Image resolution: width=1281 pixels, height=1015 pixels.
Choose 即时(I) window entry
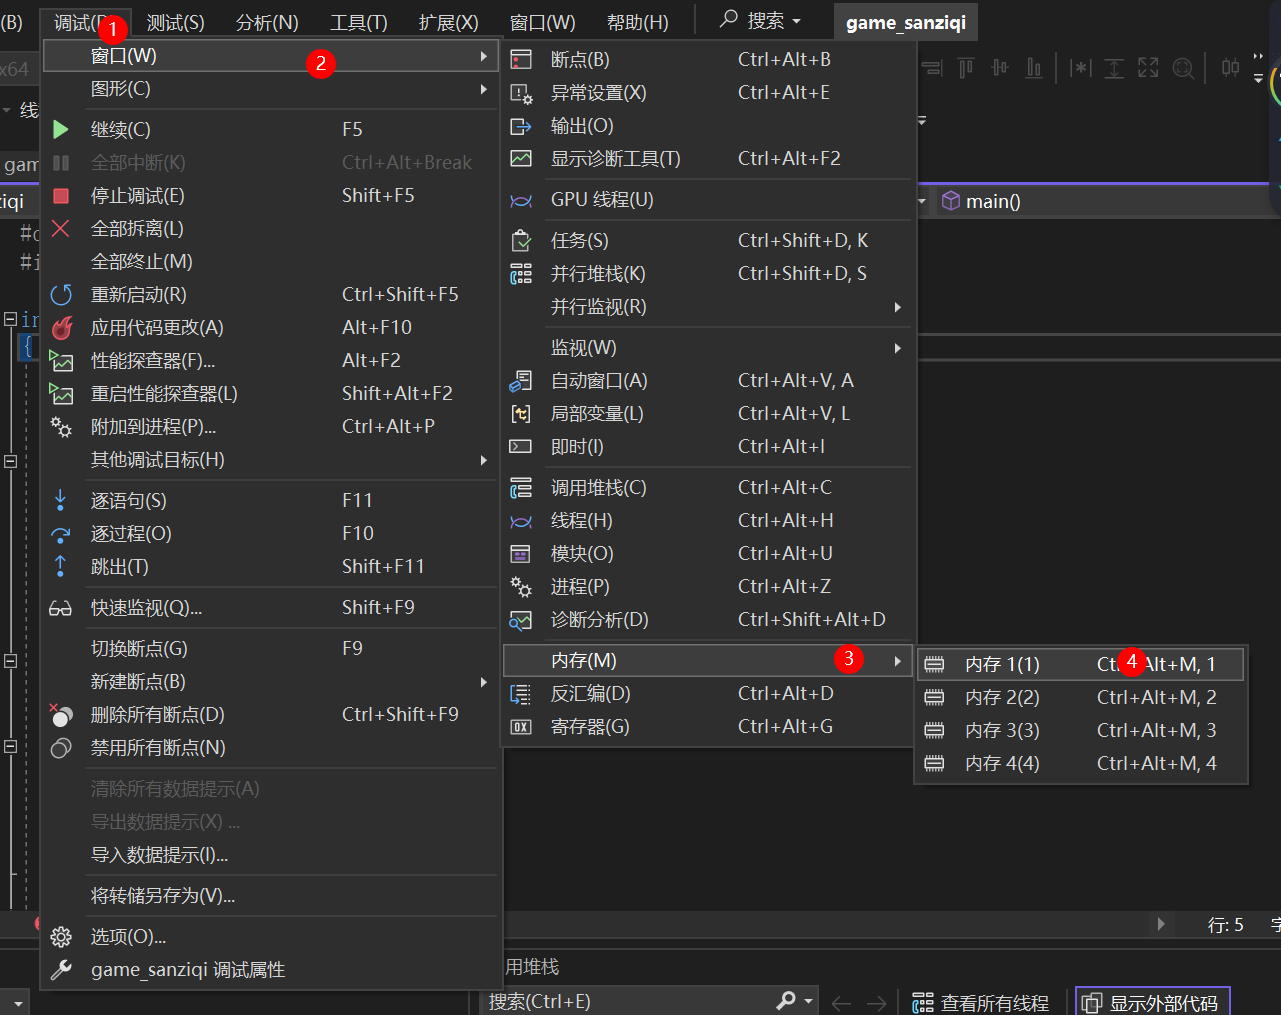coord(707,447)
